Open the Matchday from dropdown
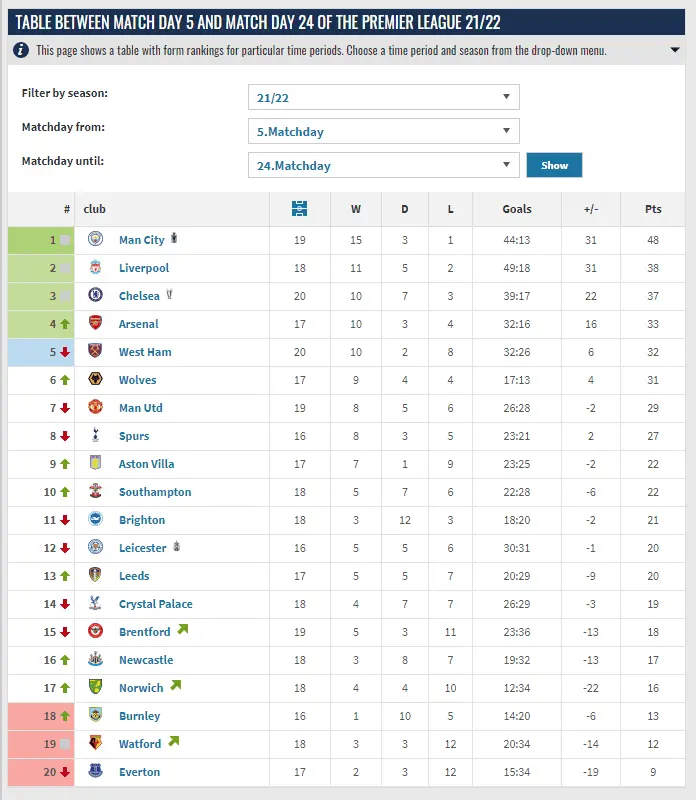The image size is (696, 800). tap(383, 131)
